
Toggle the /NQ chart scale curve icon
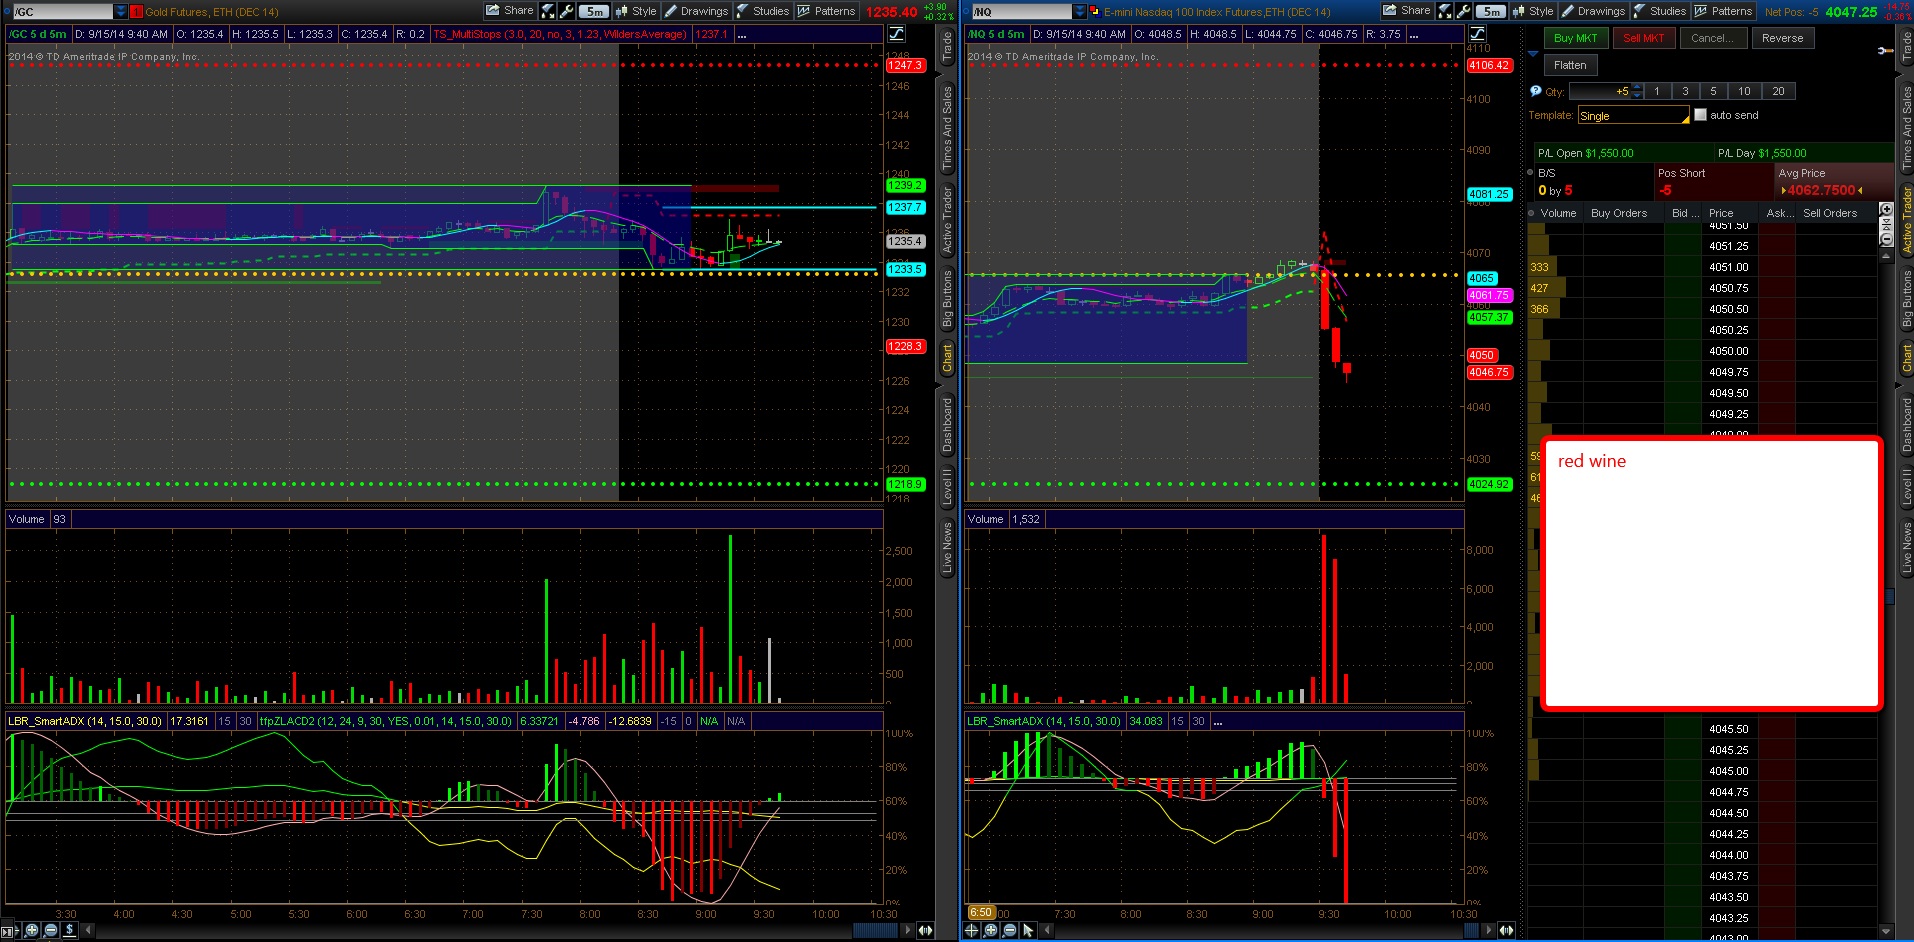1477,34
